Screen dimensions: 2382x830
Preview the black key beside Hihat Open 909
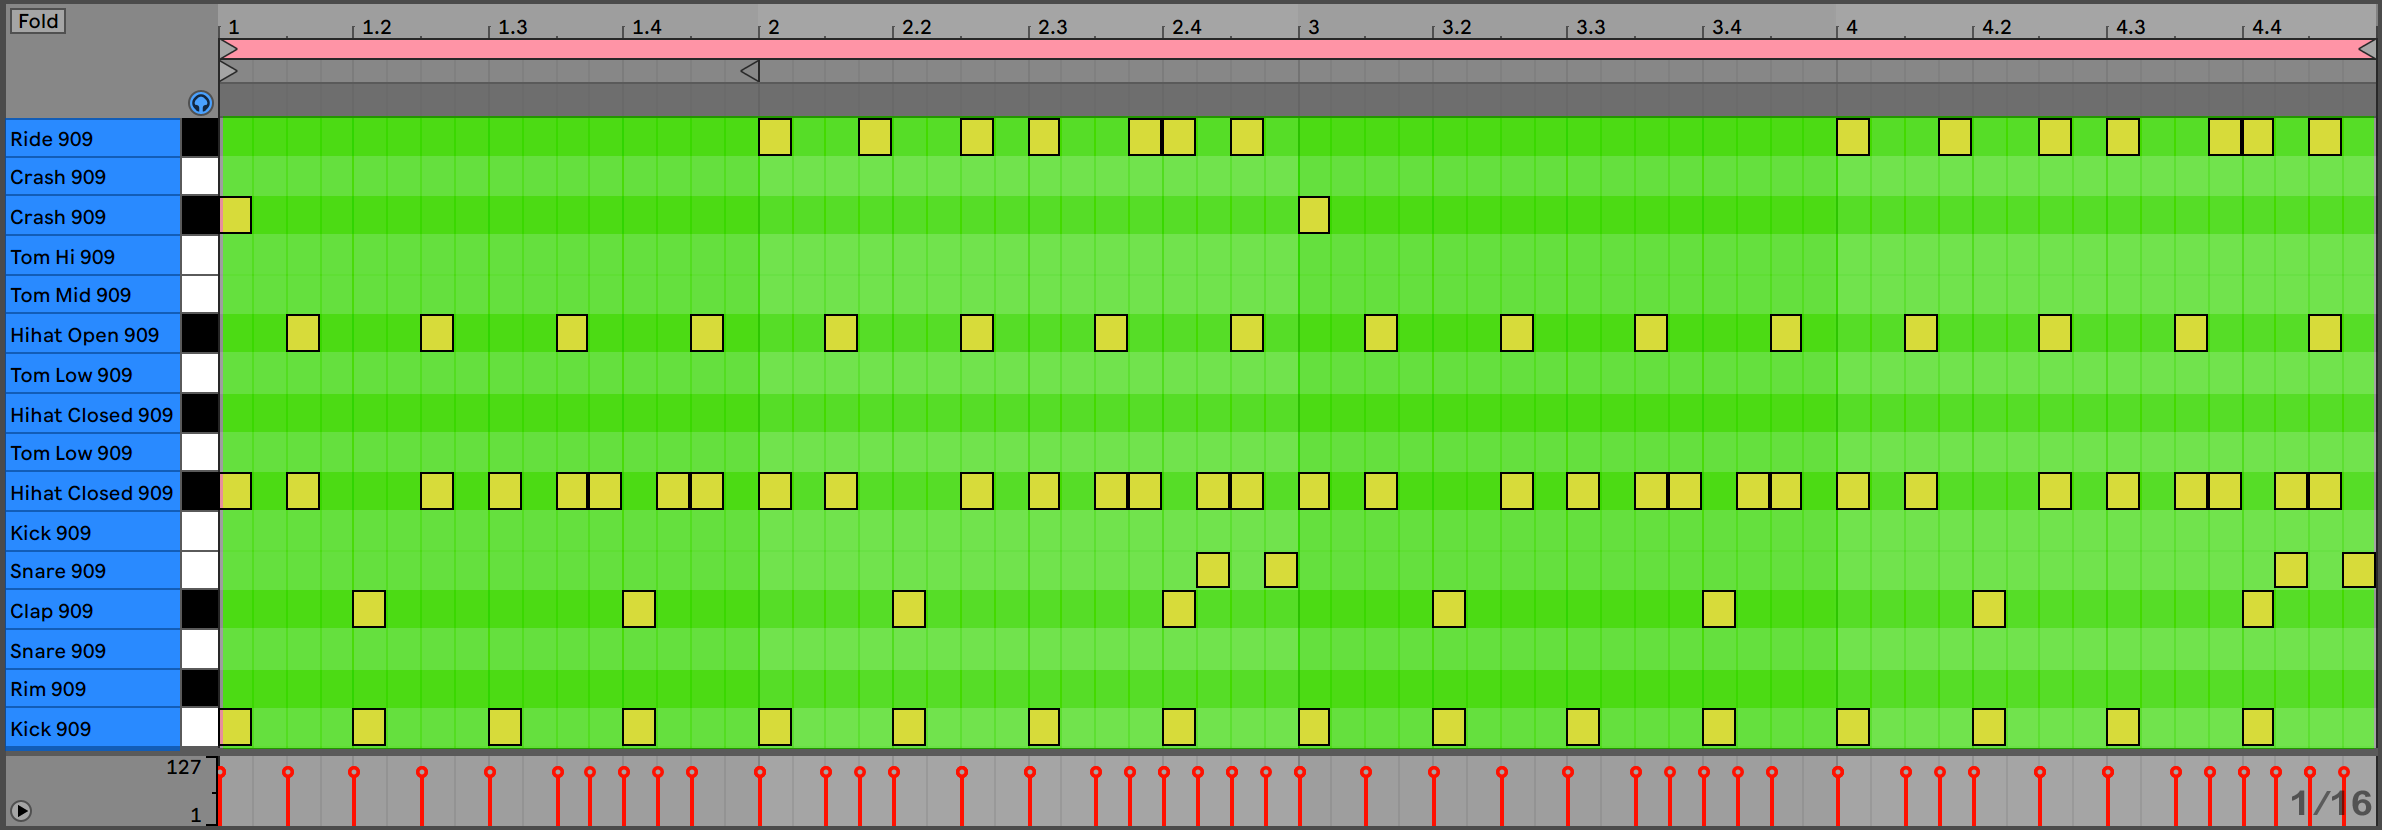pyautogui.click(x=200, y=333)
